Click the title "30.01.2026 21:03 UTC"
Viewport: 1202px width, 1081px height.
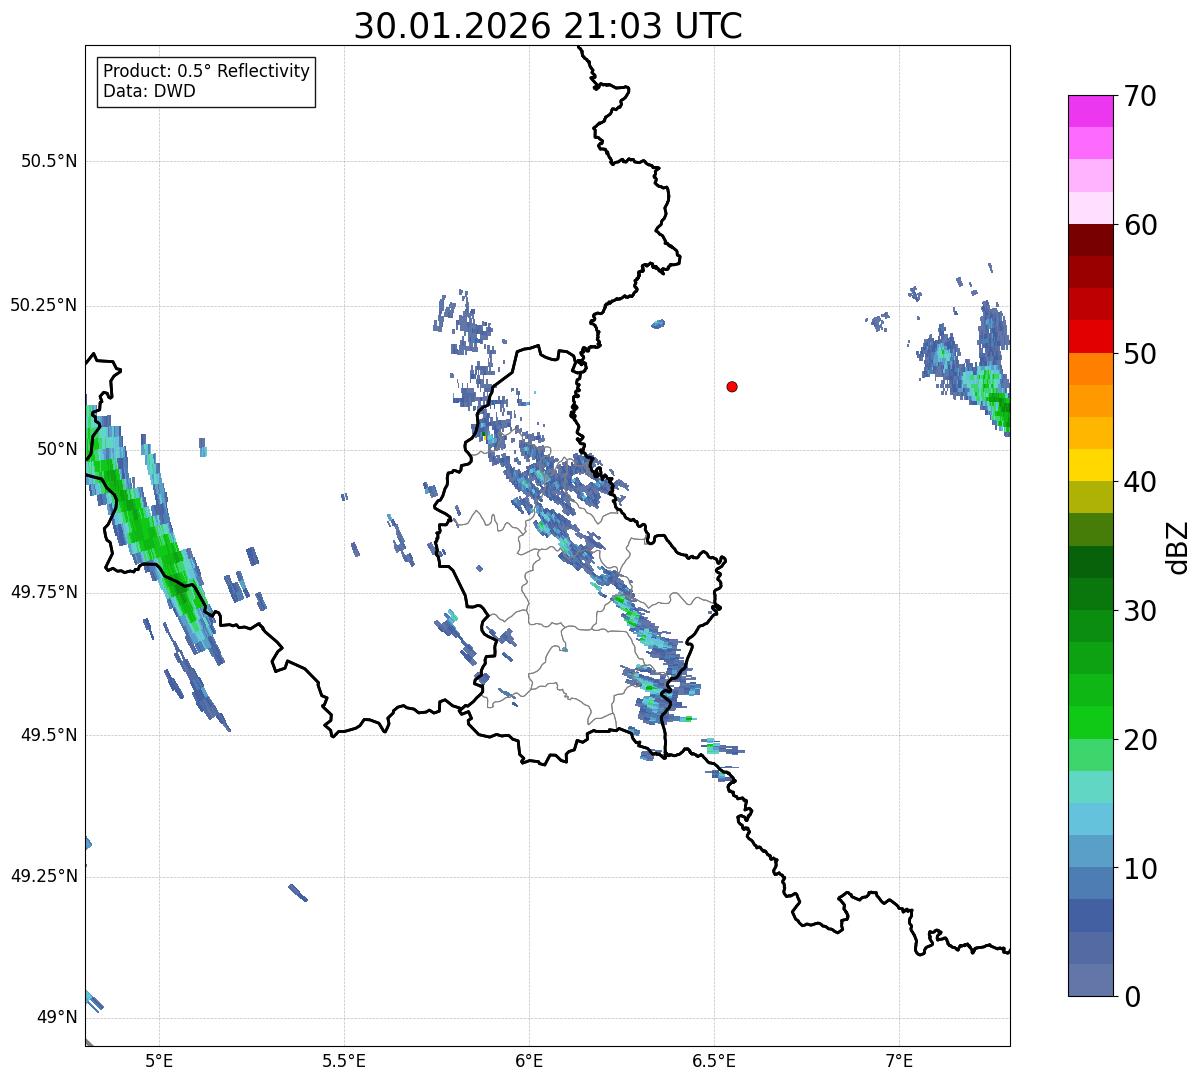pos(548,26)
